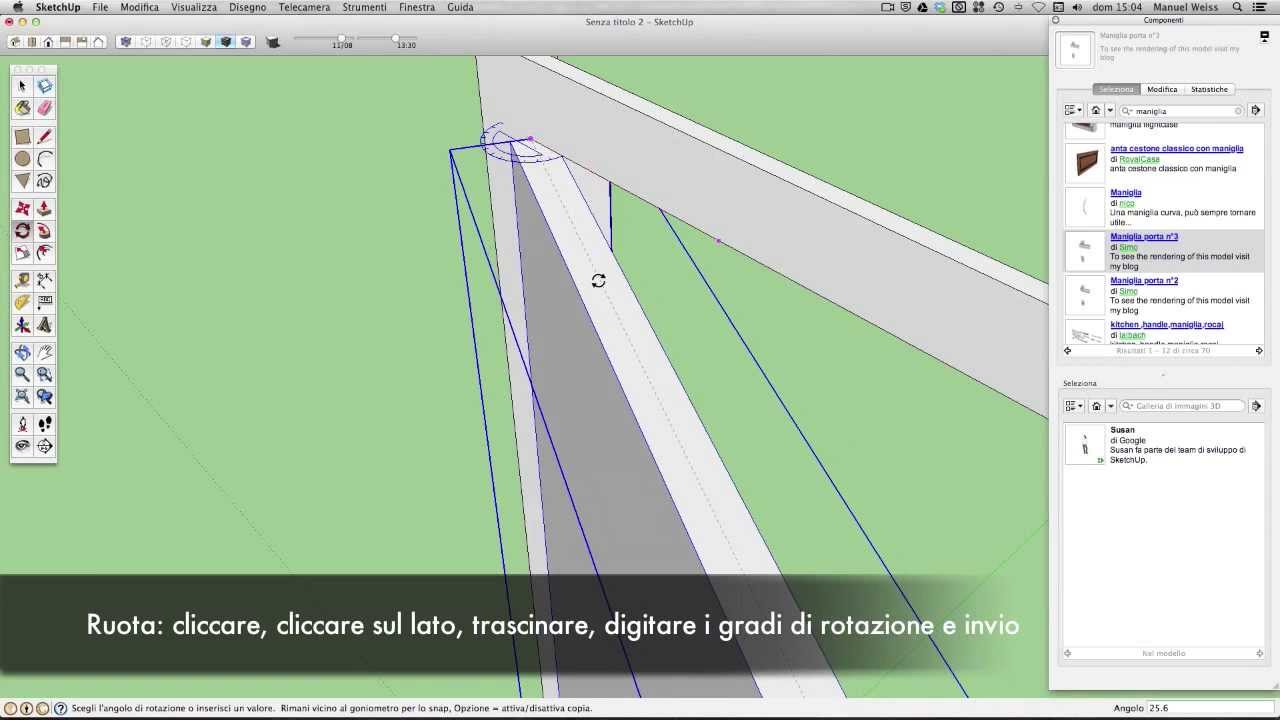Viewport: 1280px width, 720px height.
Task: Select the Polygon tool
Action: [x=22, y=181]
